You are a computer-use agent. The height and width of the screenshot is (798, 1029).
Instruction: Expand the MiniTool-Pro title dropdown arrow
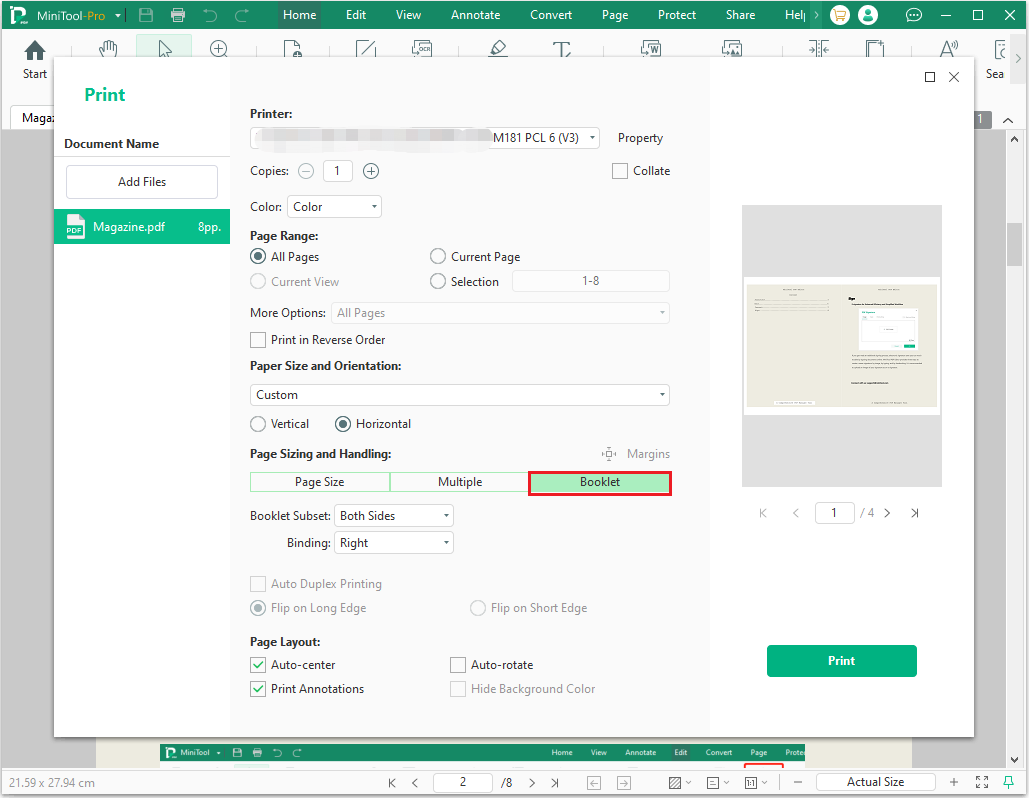(x=118, y=15)
